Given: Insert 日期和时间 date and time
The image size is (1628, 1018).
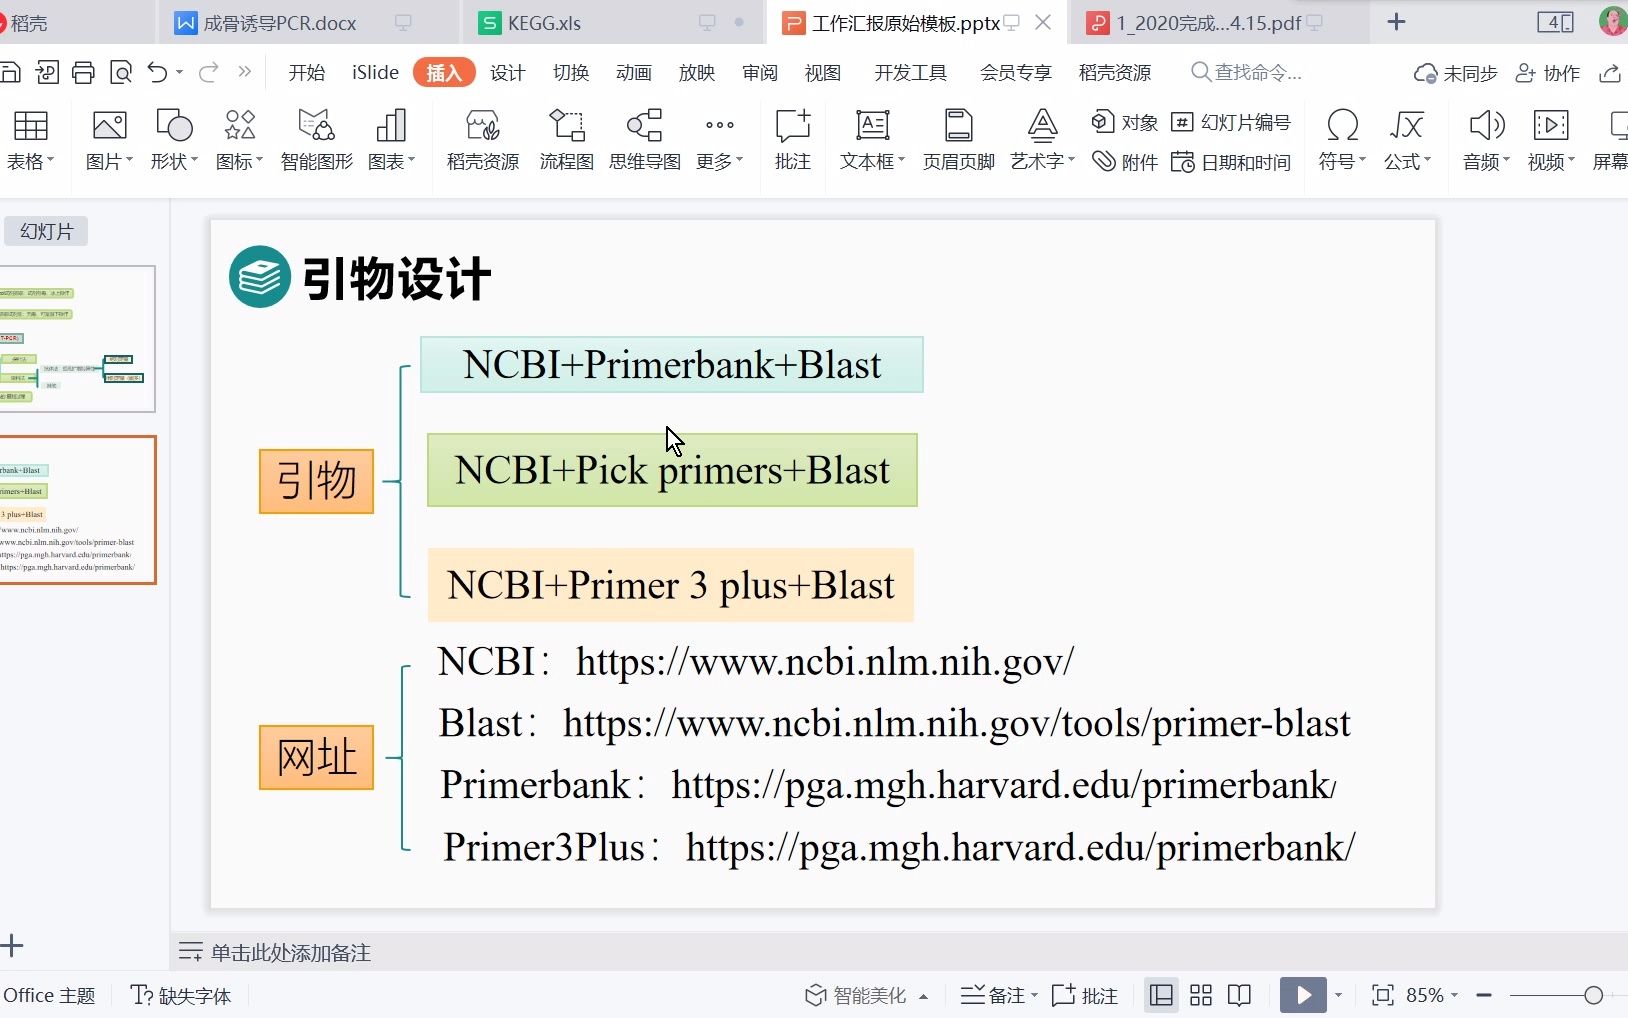Looking at the screenshot, I should [x=1231, y=162].
